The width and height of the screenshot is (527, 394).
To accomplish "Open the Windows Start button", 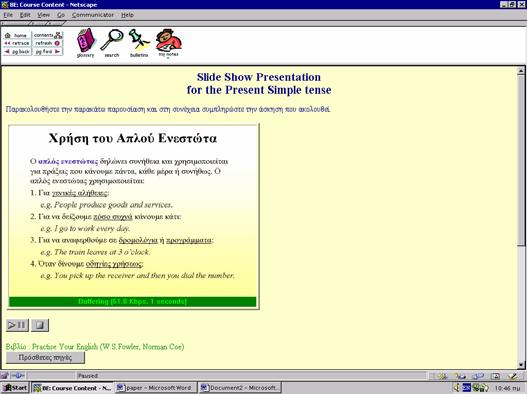I will click(15, 388).
